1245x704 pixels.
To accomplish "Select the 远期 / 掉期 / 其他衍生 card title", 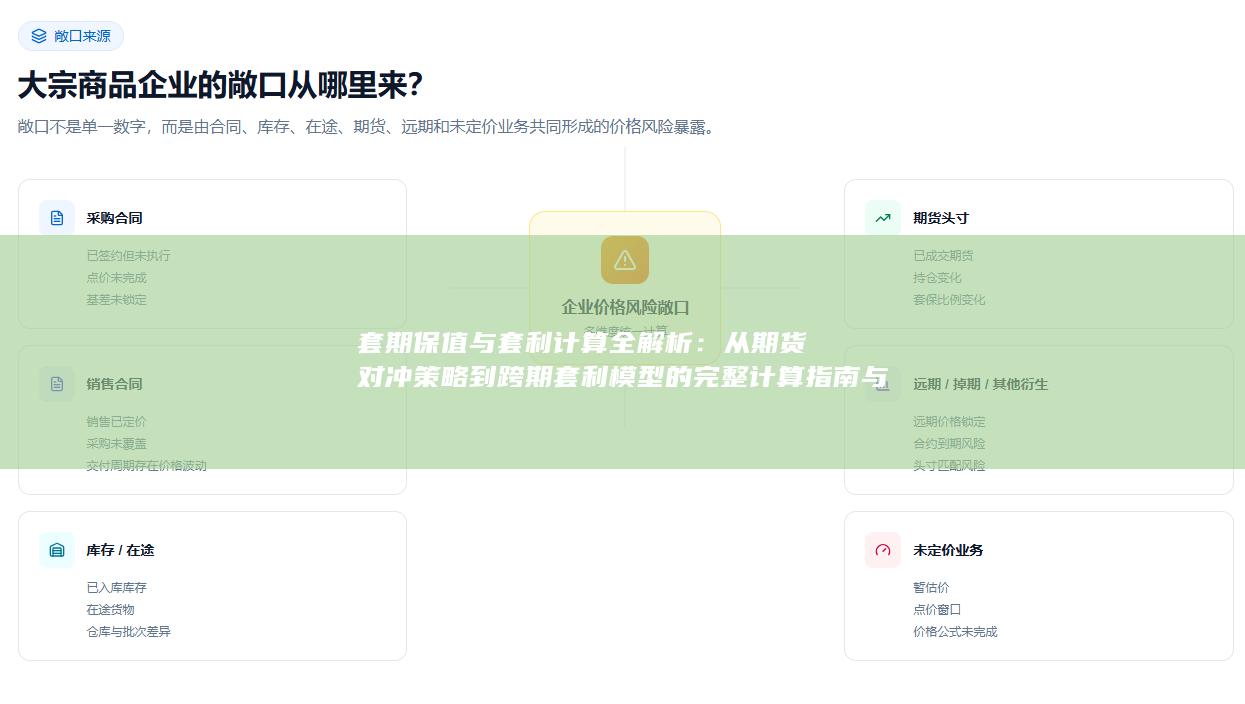I will (x=981, y=384).
